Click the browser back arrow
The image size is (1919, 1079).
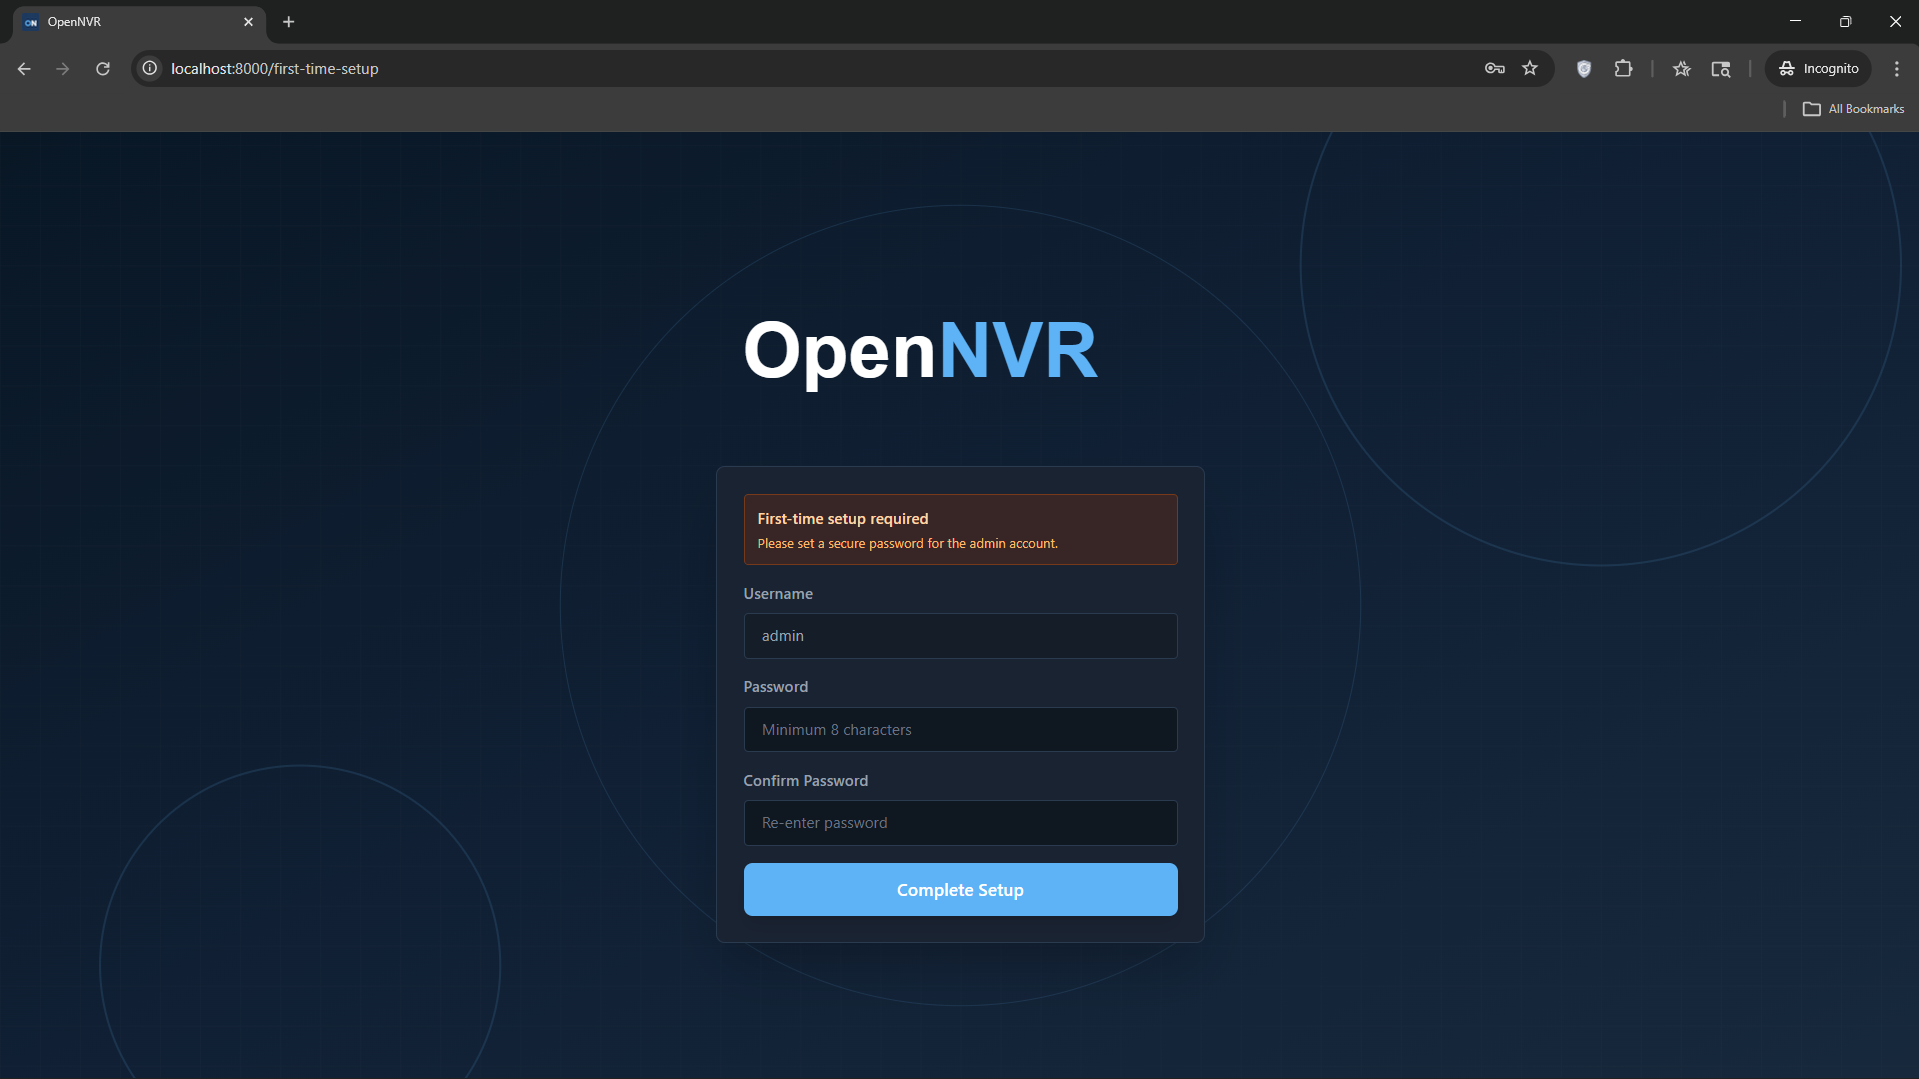(24, 69)
